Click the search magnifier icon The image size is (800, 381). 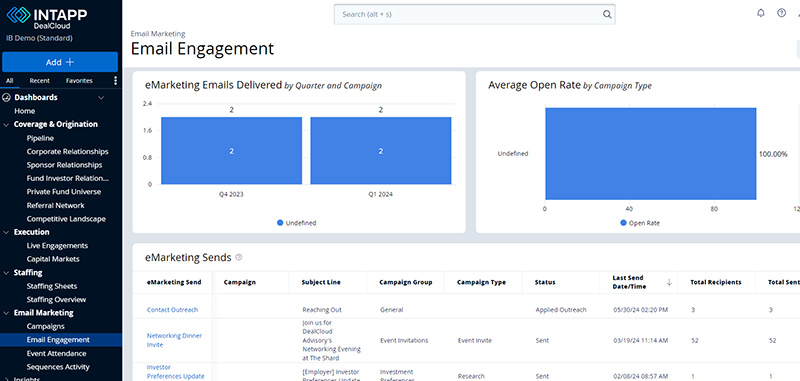[607, 14]
